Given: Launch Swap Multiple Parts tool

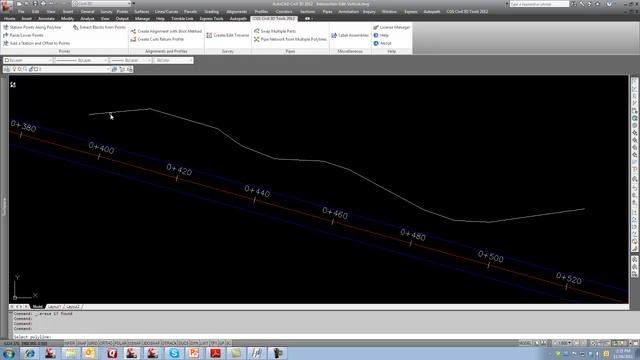Looking at the screenshot, I should click(275, 31).
